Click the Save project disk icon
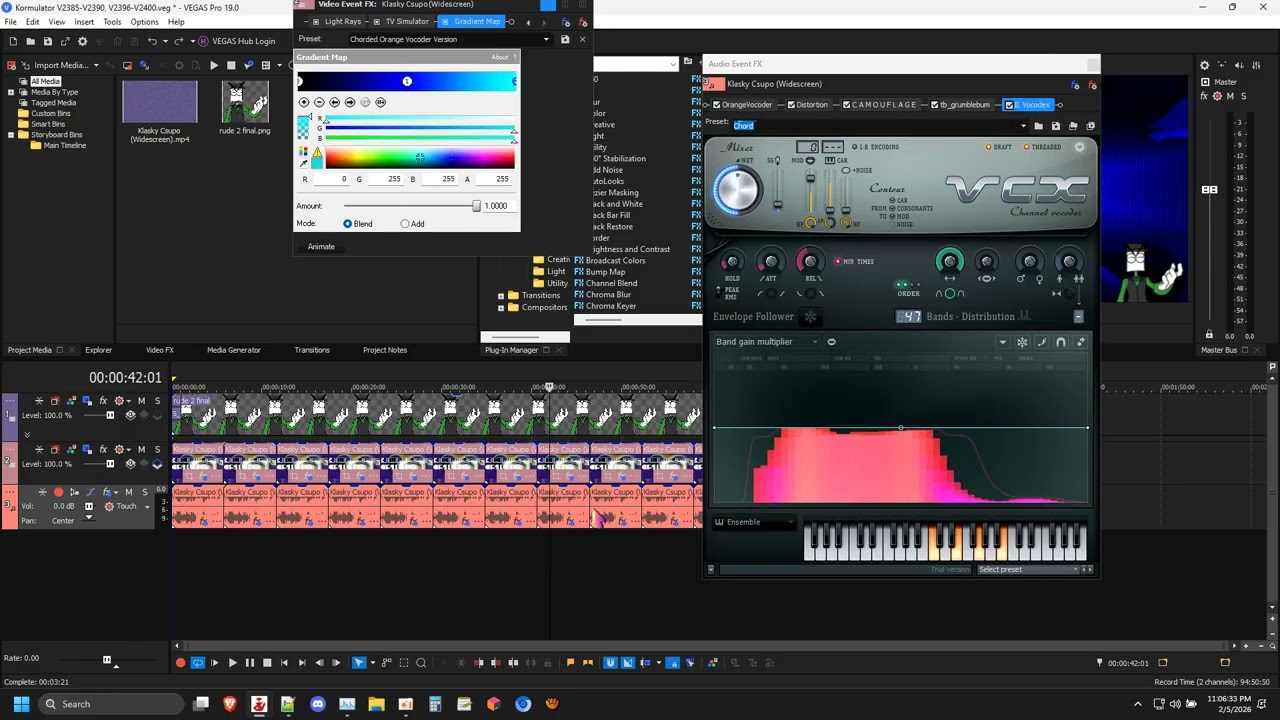1280x720 pixels. (48, 41)
